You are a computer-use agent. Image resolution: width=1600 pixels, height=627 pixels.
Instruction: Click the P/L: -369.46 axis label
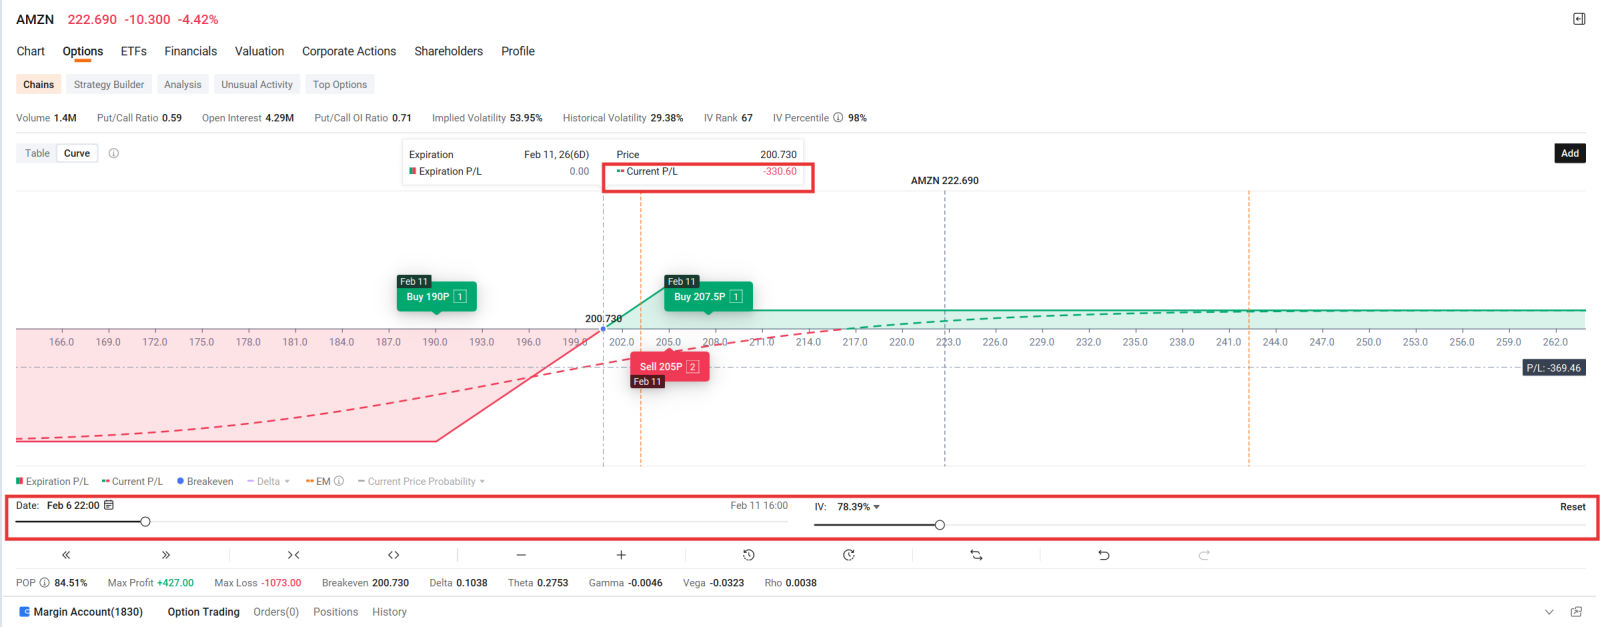click(x=1554, y=368)
